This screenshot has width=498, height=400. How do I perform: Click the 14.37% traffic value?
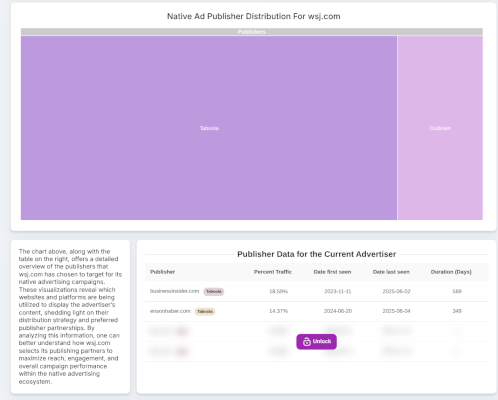click(x=278, y=311)
